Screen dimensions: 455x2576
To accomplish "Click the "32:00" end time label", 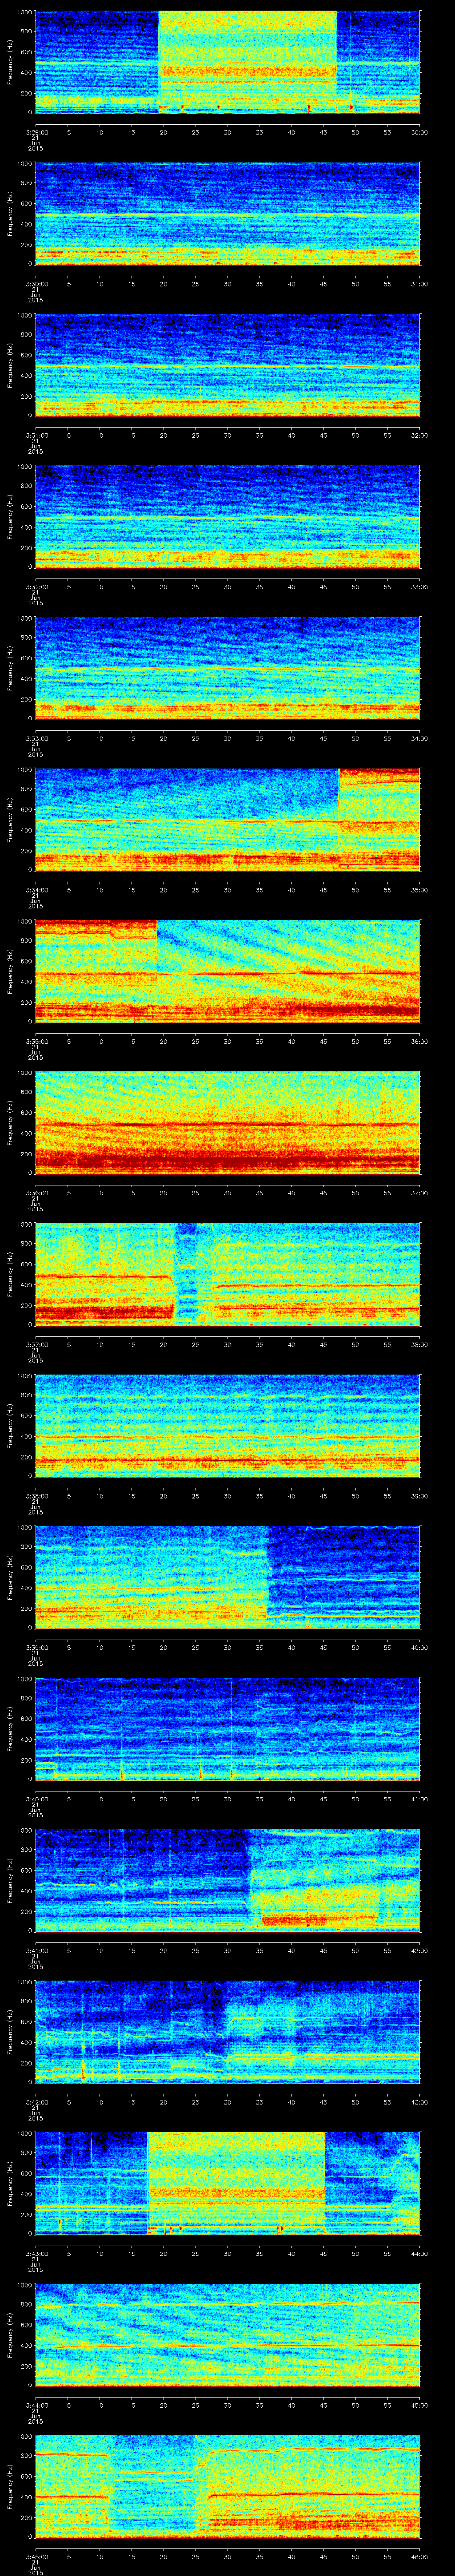I will point(419,435).
